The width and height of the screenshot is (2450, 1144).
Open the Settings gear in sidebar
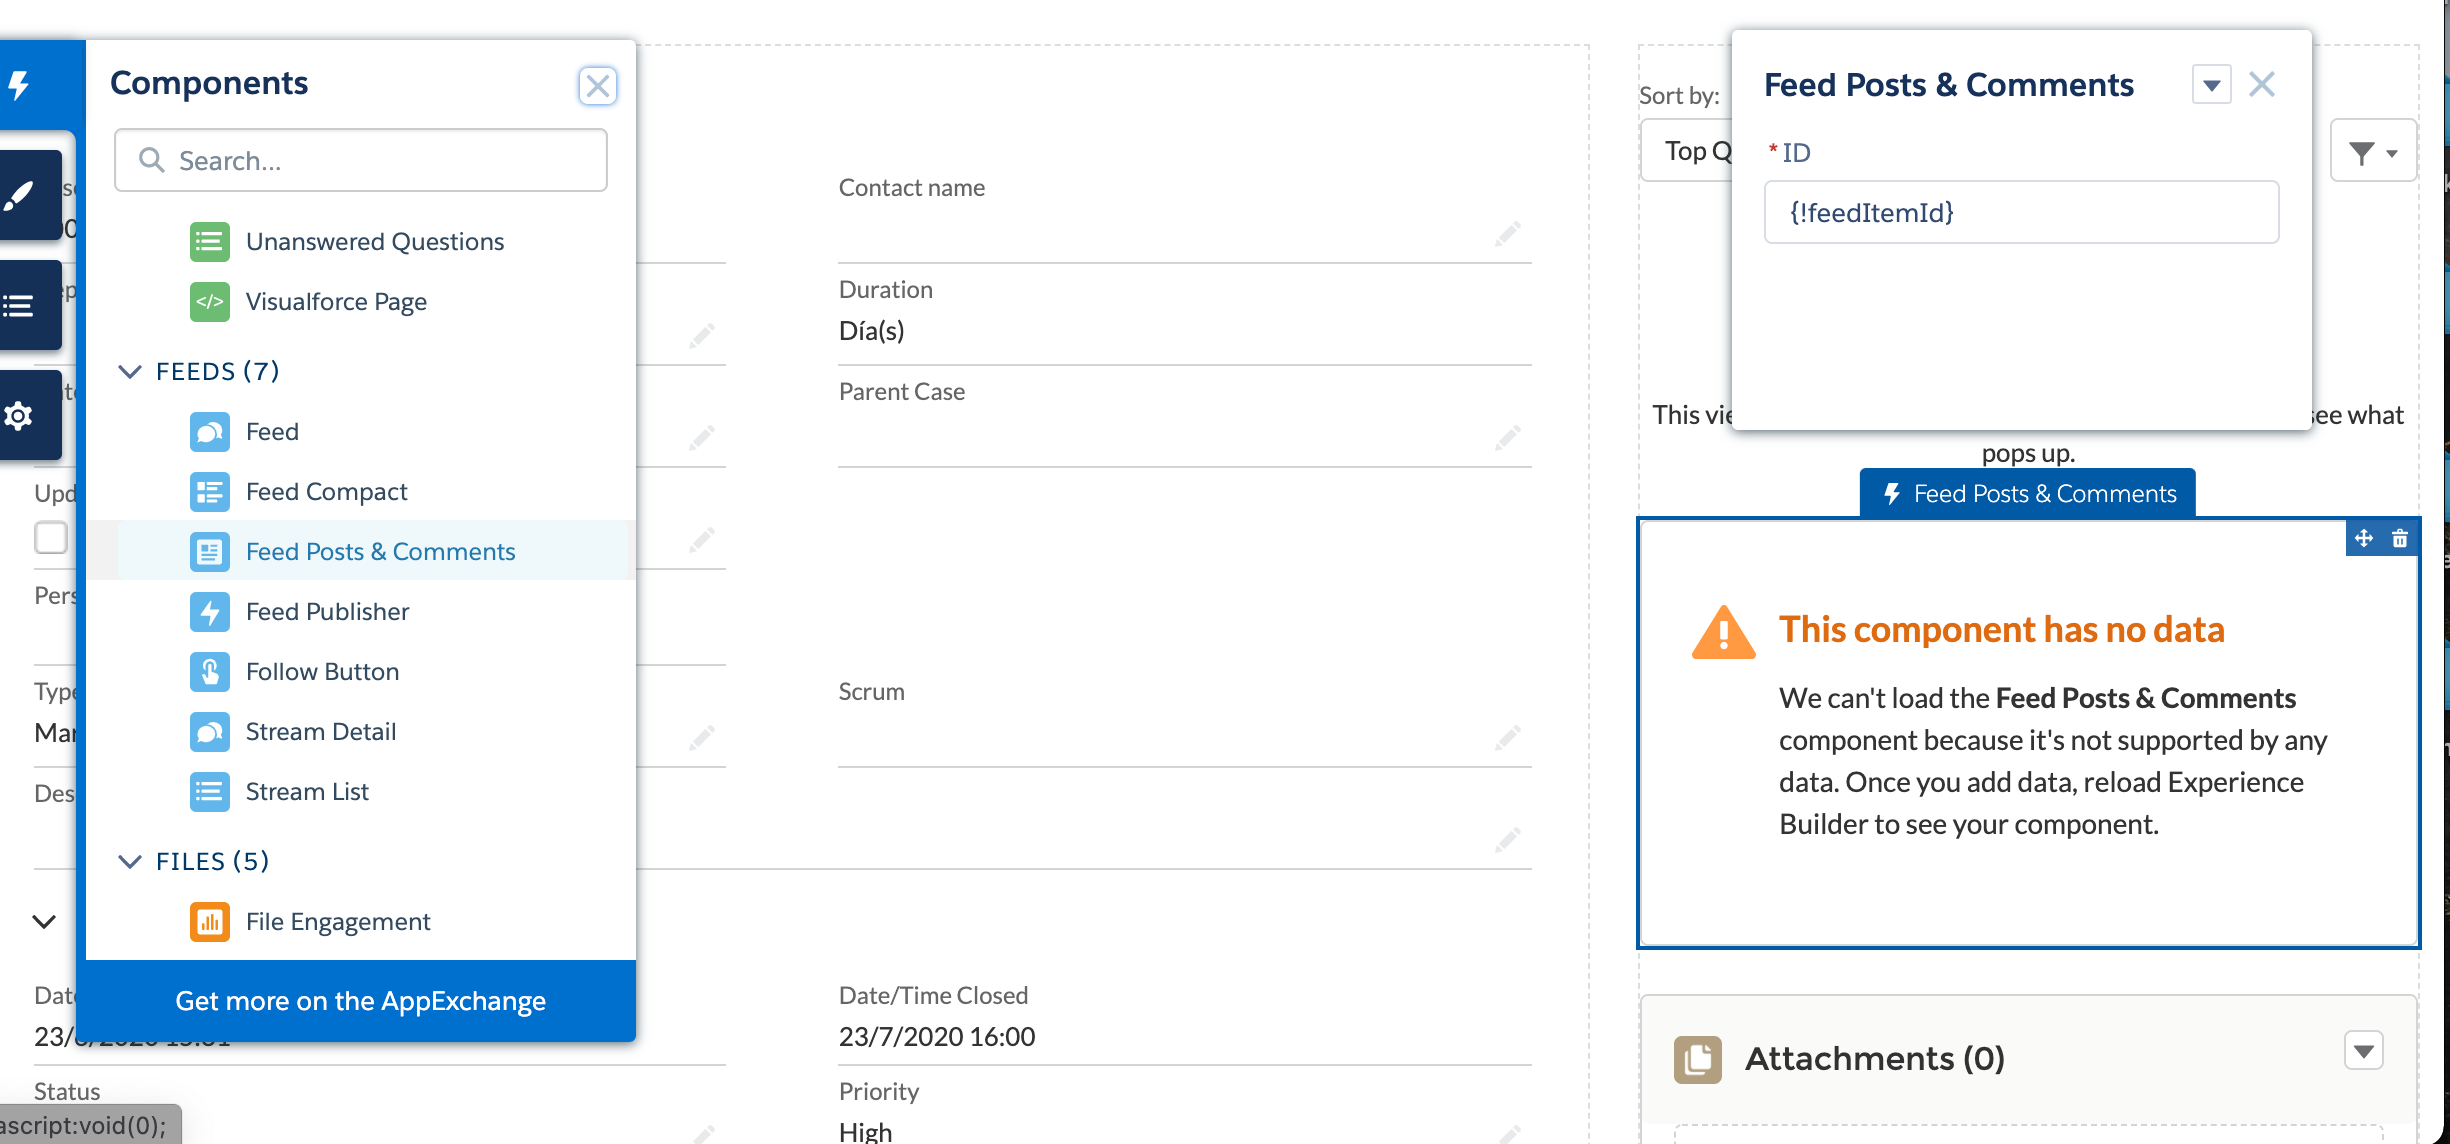pyautogui.click(x=20, y=415)
